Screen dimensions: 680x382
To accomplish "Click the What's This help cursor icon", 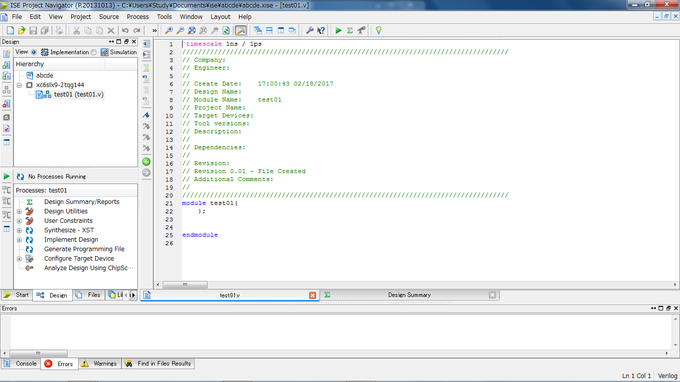I will point(321,30).
